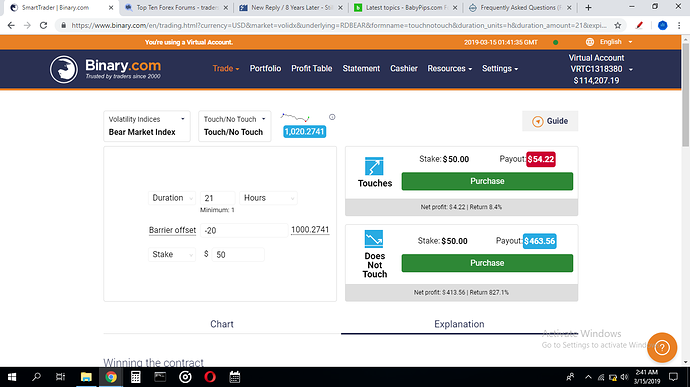Open the calendar app taskbar icon

[x=235, y=377]
